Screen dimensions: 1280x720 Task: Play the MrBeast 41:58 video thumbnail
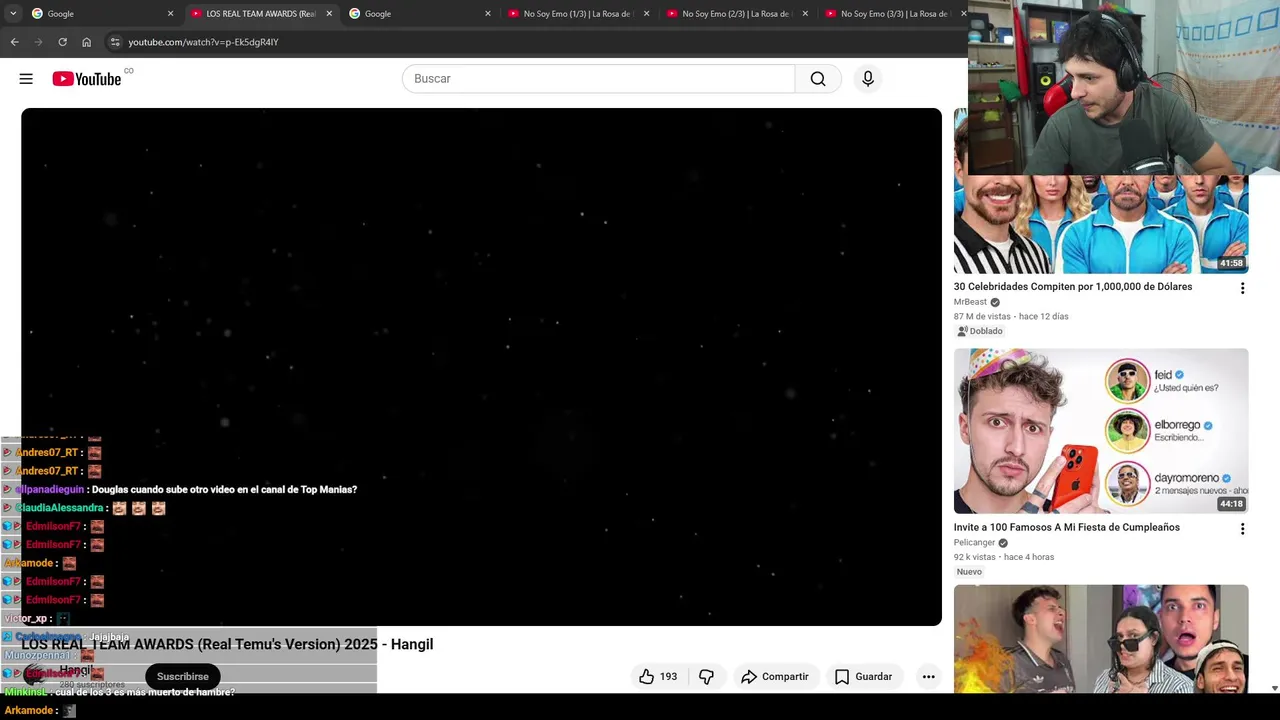click(1101, 225)
